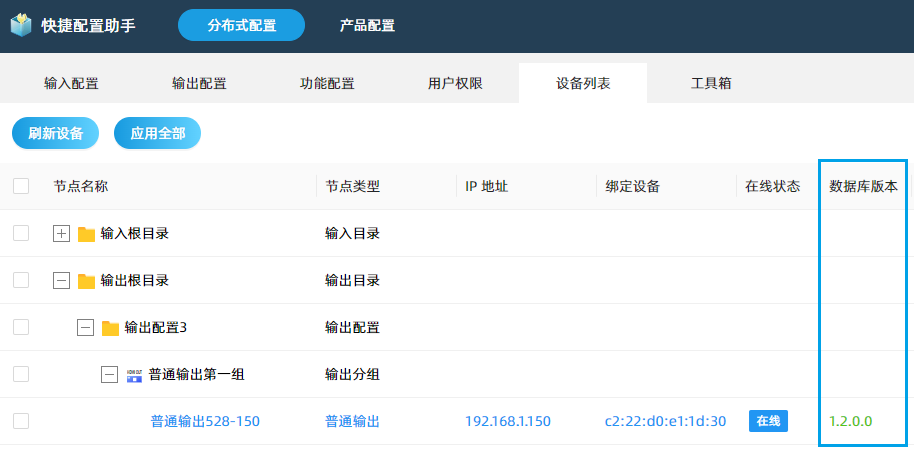Switch to the 输入配置 tab
This screenshot has height=449, width=914.
pos(71,83)
